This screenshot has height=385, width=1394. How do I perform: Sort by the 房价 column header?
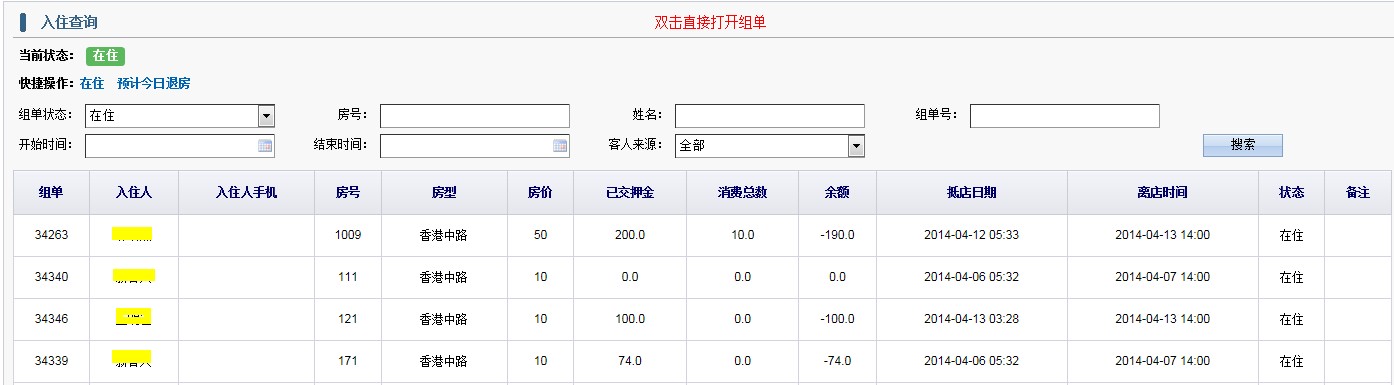[540, 193]
